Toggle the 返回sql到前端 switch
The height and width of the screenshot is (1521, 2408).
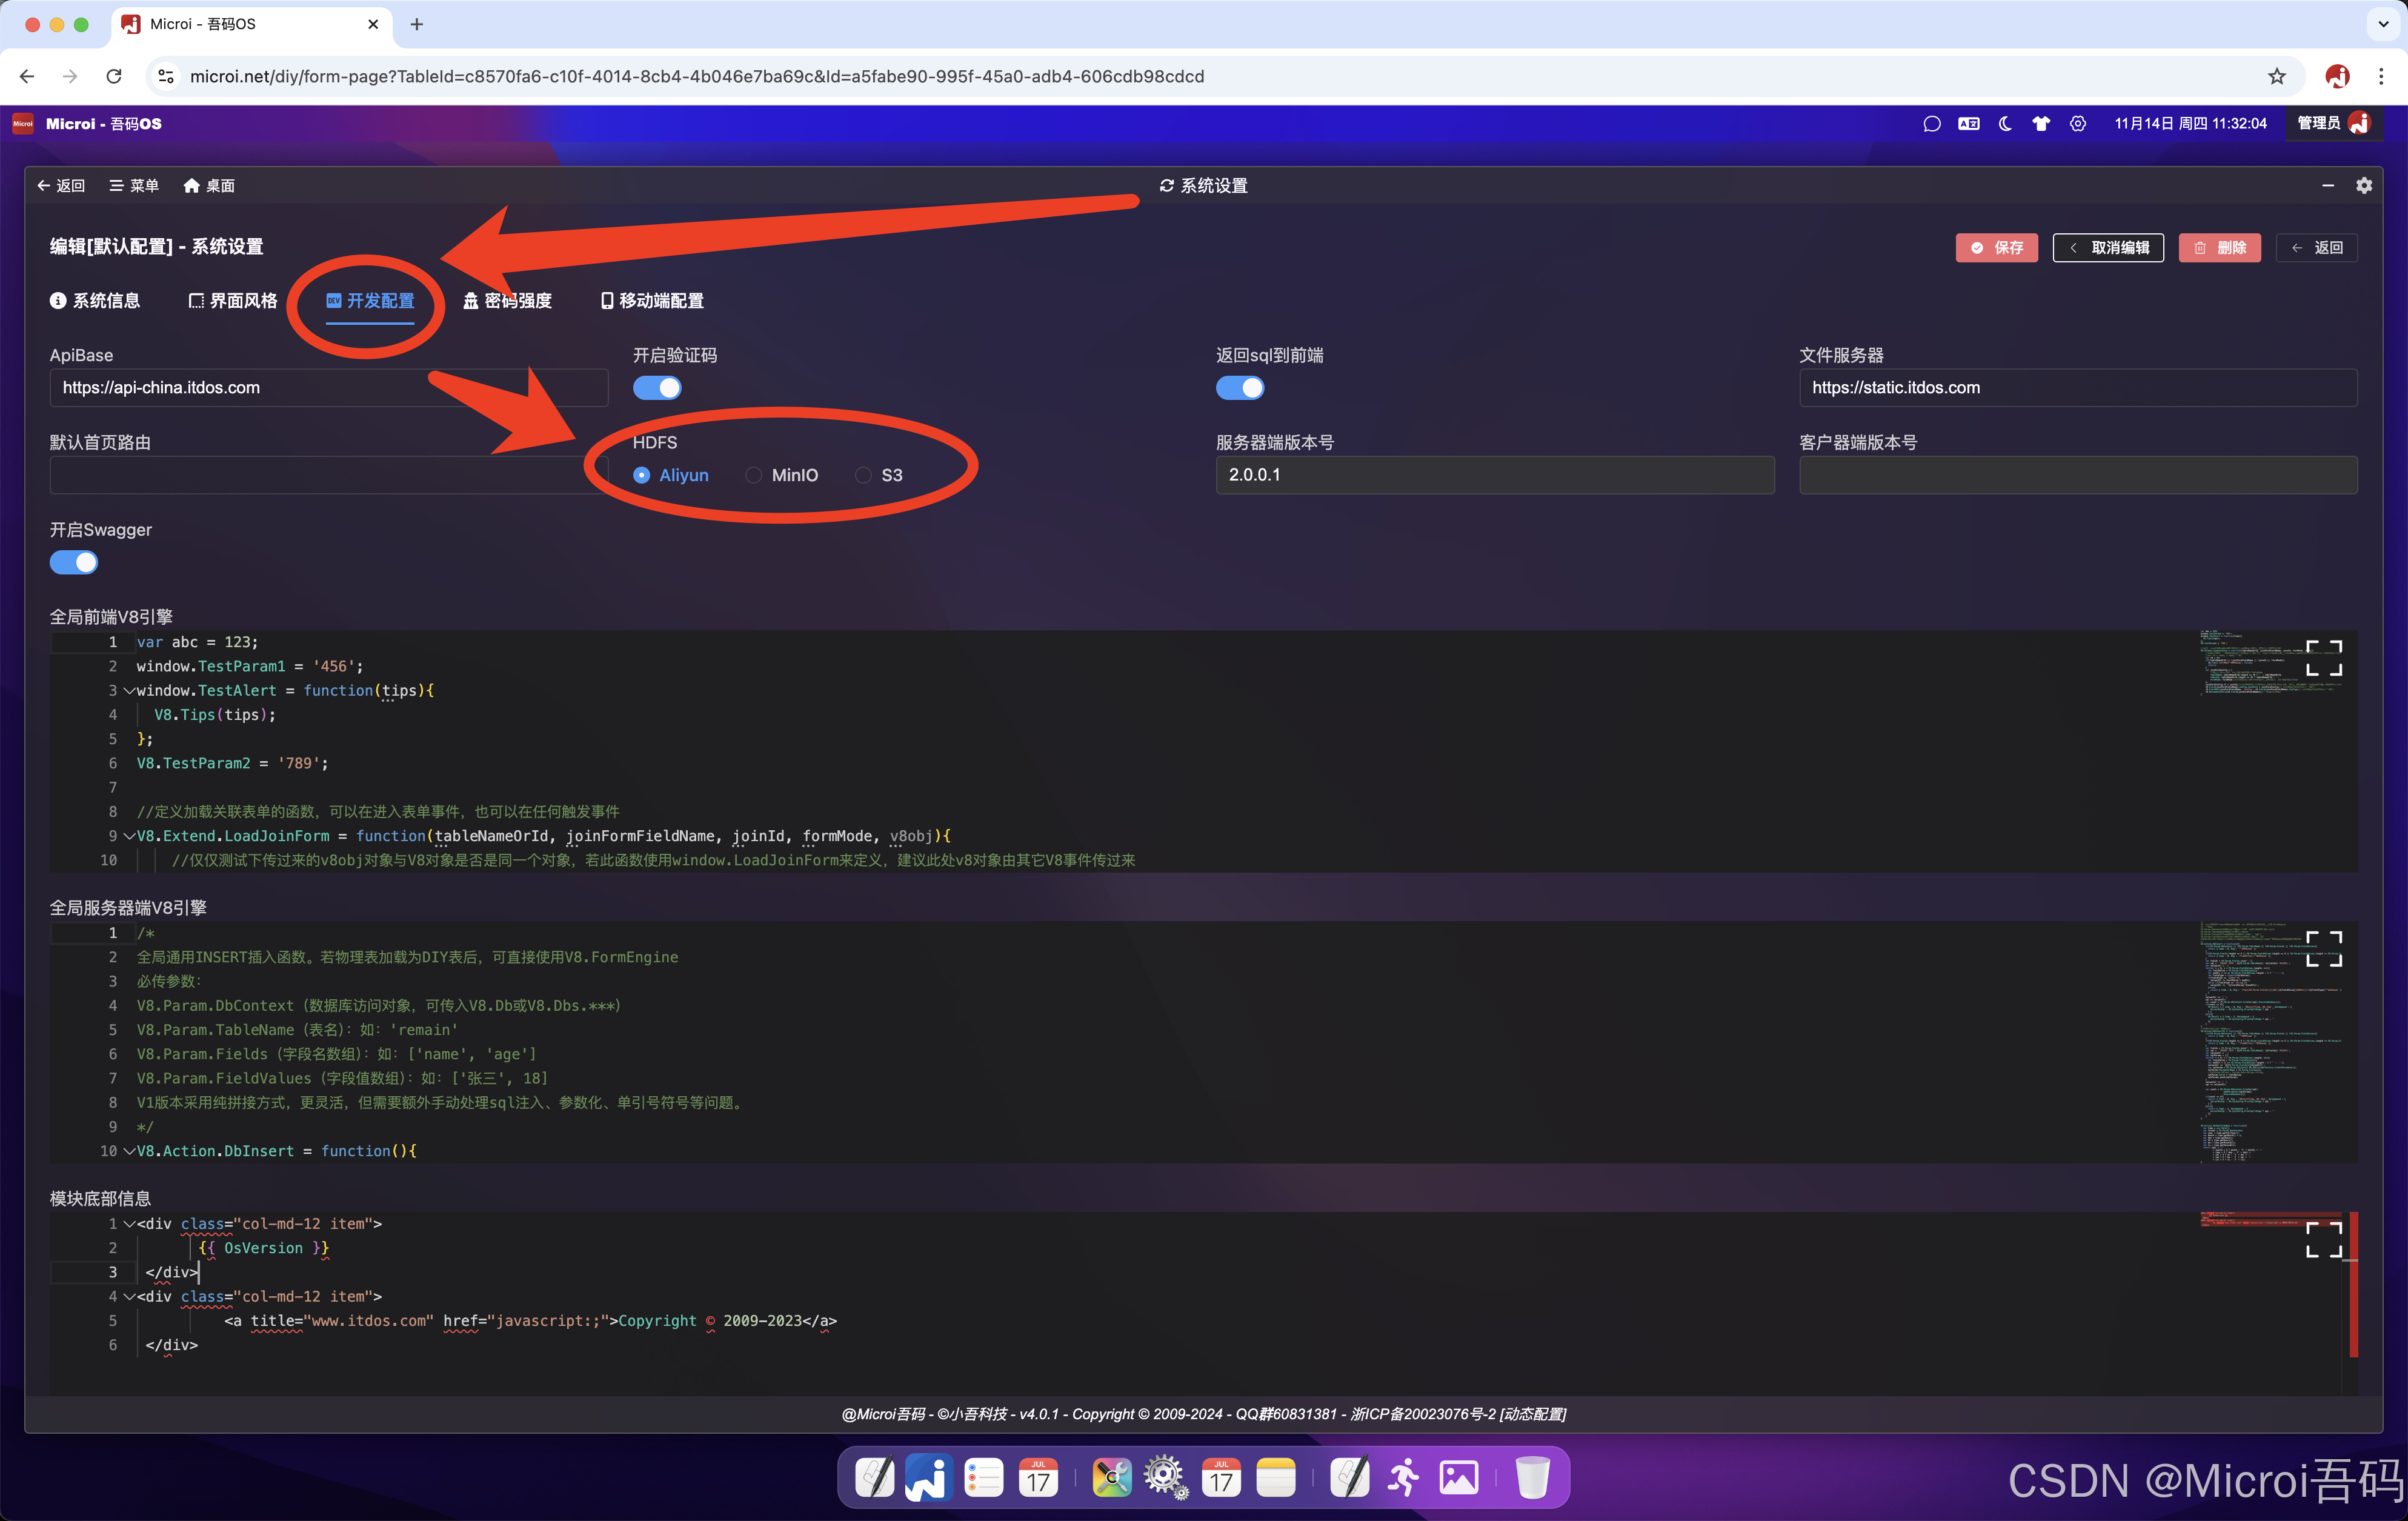pyautogui.click(x=1240, y=388)
